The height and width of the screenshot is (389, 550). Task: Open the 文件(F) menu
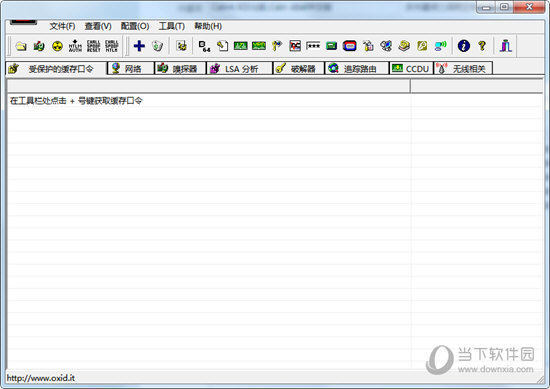(62, 26)
